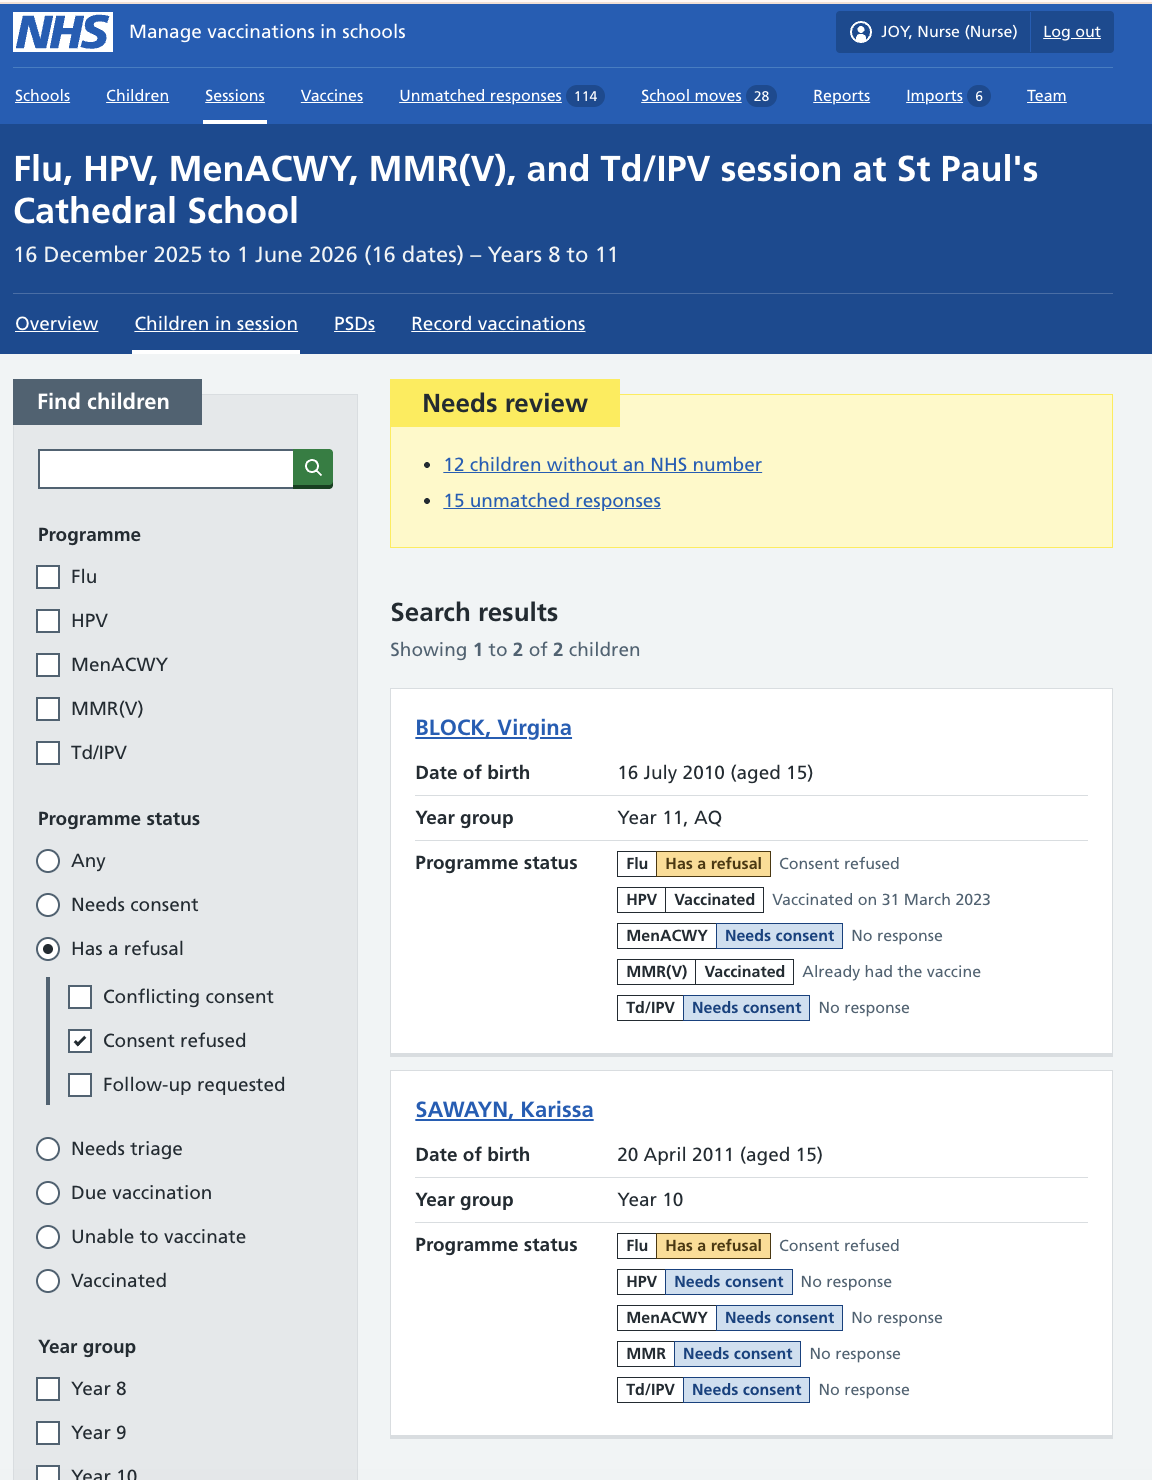Tick the MenACWY programme checkbox

coord(48,665)
